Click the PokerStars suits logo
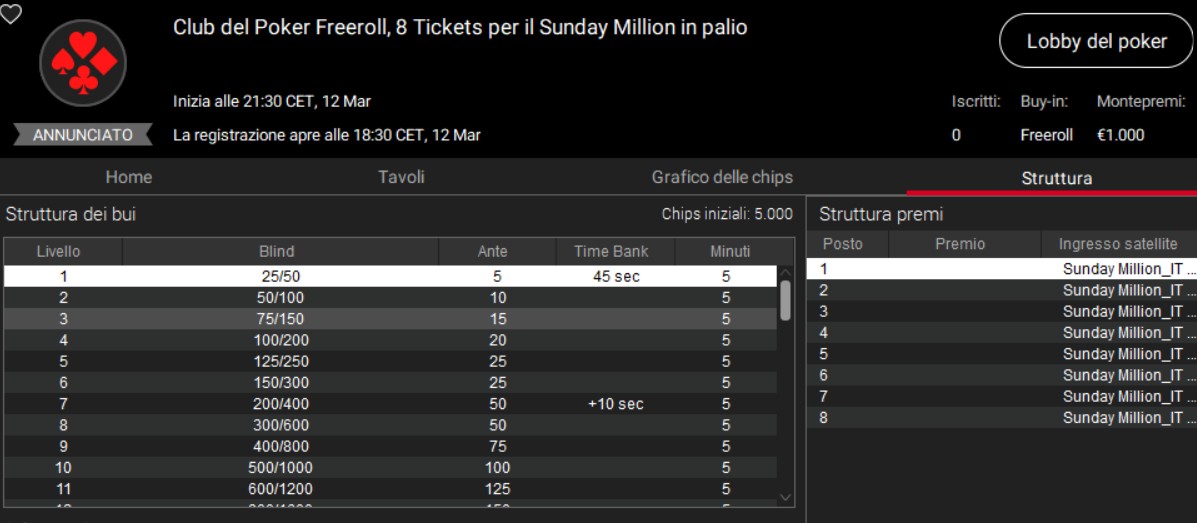Image resolution: width=1197 pixels, height=523 pixels. (x=83, y=64)
